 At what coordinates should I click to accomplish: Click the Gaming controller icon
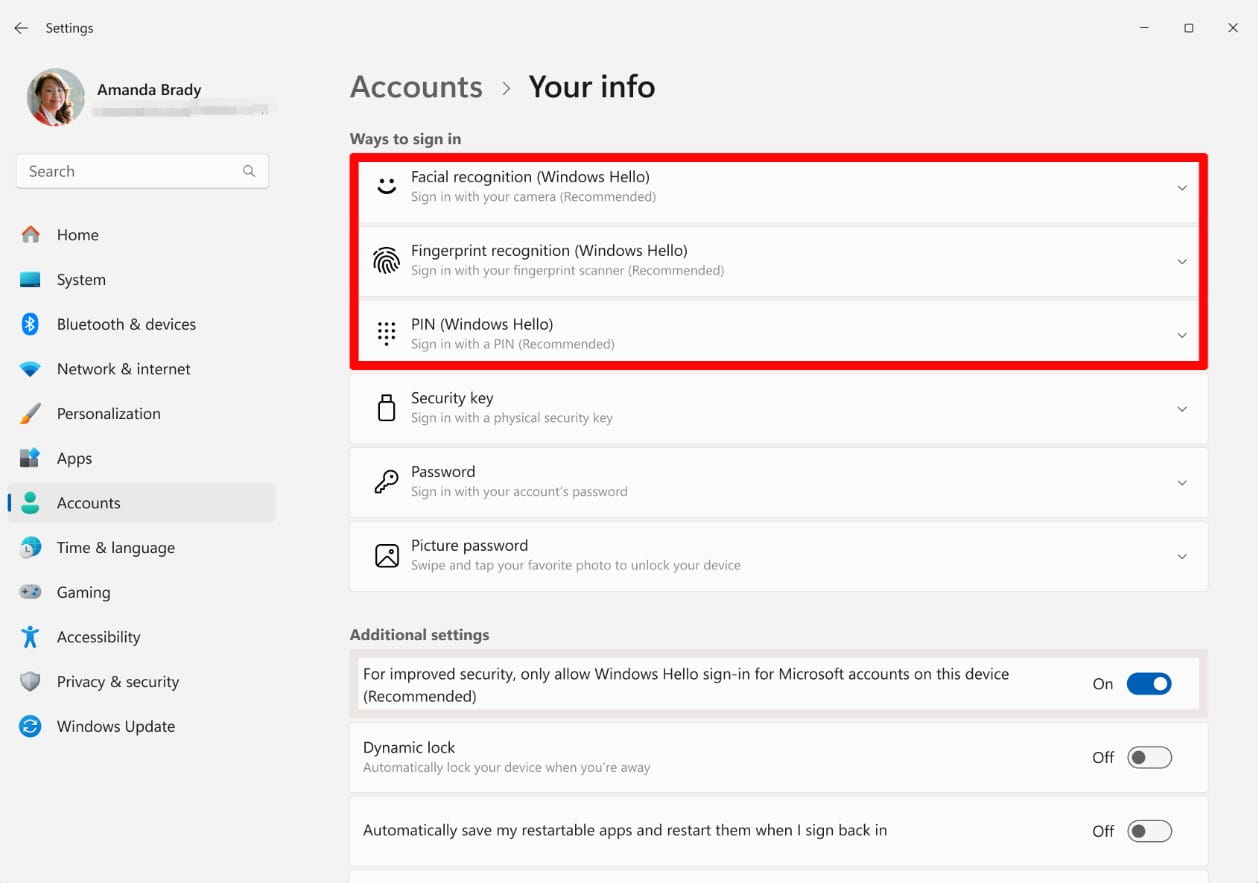tap(31, 592)
